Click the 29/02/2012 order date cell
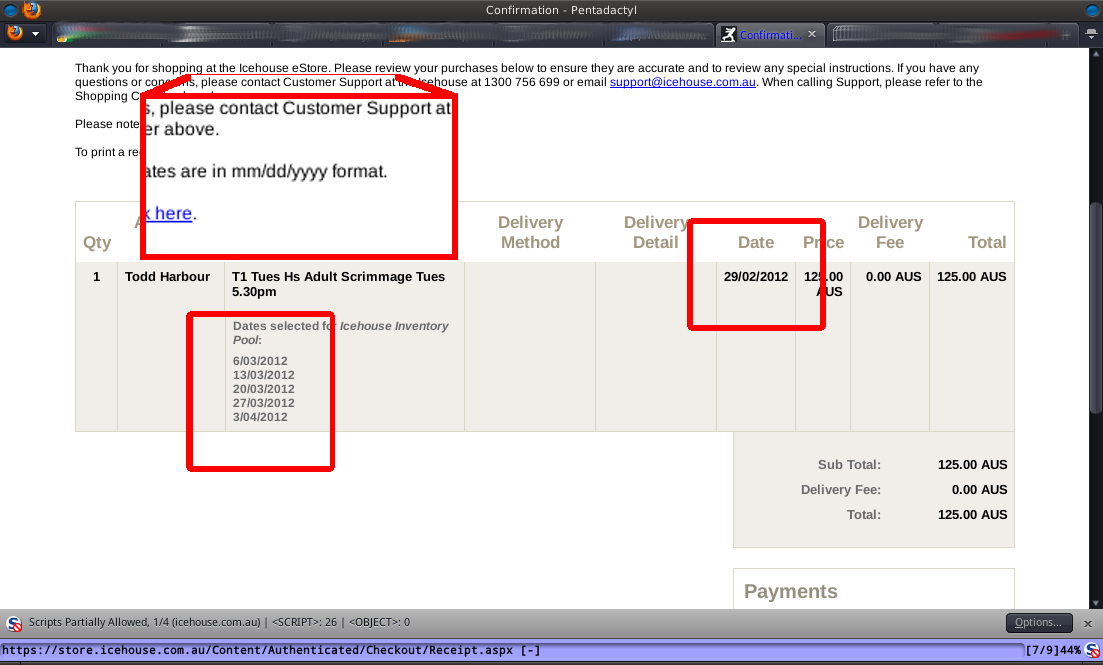The image size is (1103, 665). (755, 277)
